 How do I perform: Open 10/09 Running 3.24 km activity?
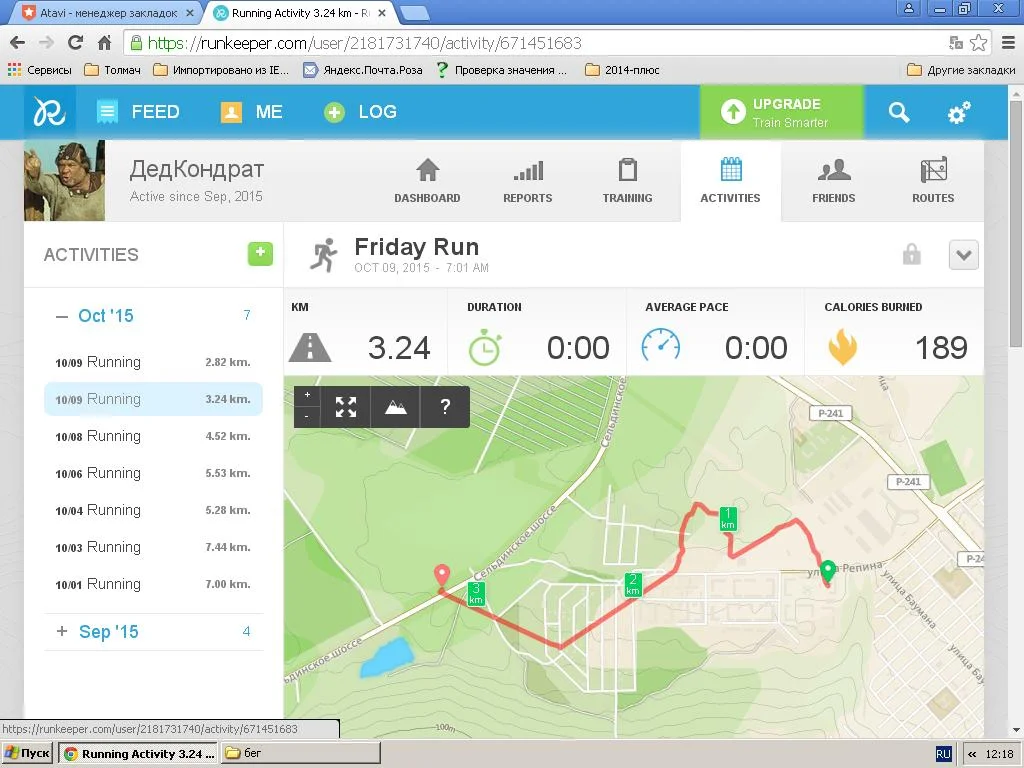(x=153, y=399)
